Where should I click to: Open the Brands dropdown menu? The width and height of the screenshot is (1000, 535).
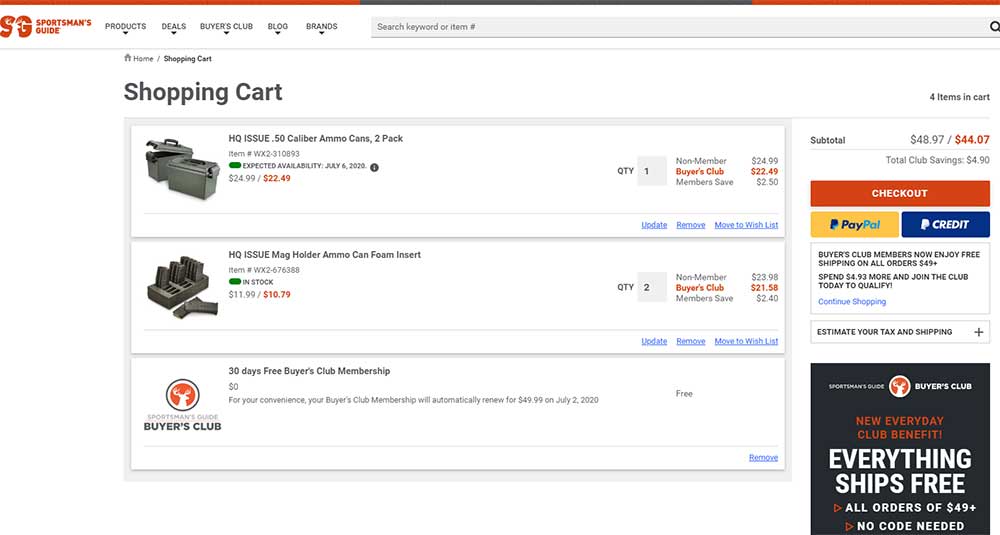[x=321, y=27]
